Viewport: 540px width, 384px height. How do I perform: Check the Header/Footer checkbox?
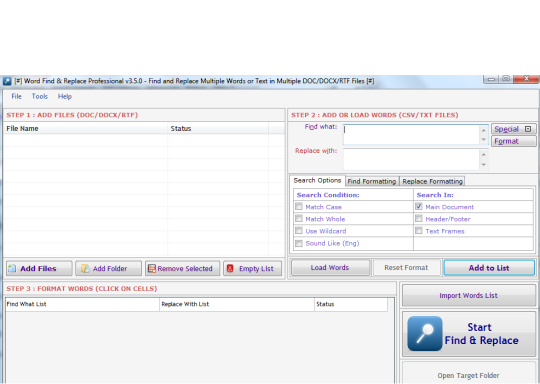click(418, 219)
